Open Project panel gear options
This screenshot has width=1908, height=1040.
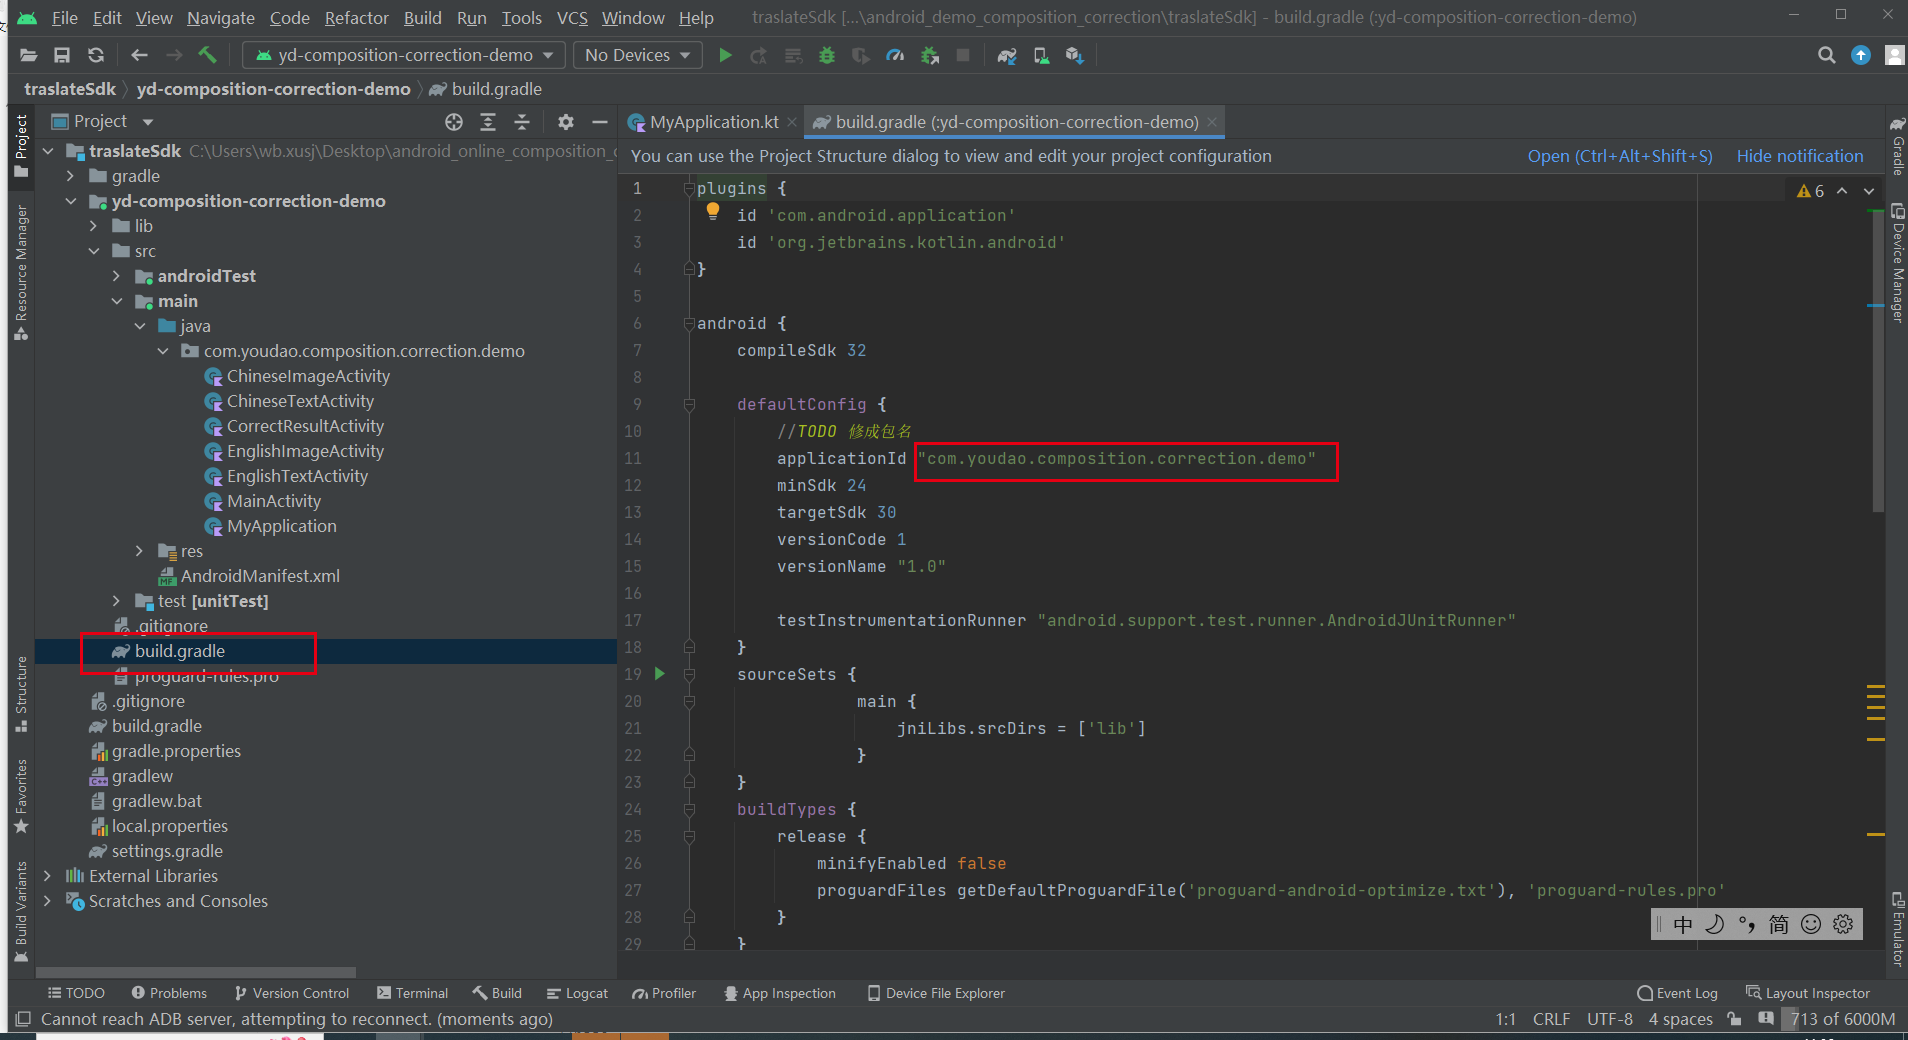click(566, 122)
